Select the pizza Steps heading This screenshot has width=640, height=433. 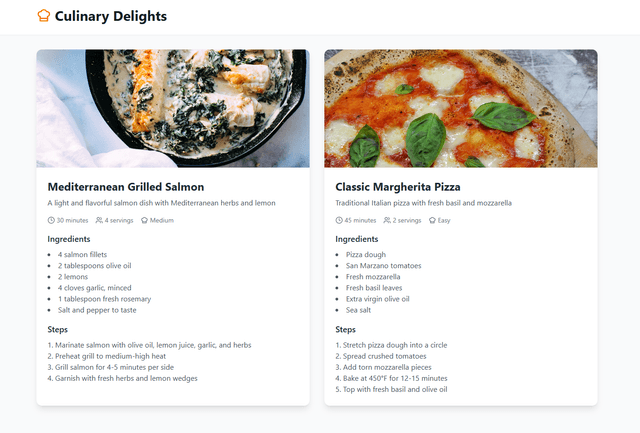(x=345, y=329)
